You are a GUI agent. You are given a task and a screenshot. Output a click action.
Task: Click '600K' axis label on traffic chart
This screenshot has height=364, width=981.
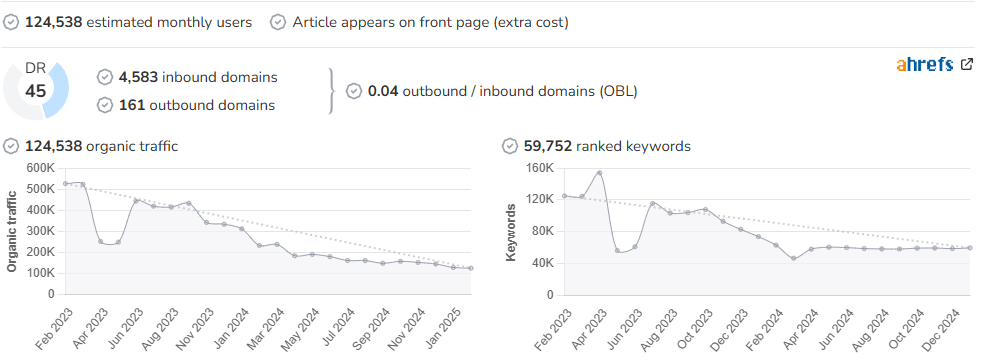[x=41, y=168]
